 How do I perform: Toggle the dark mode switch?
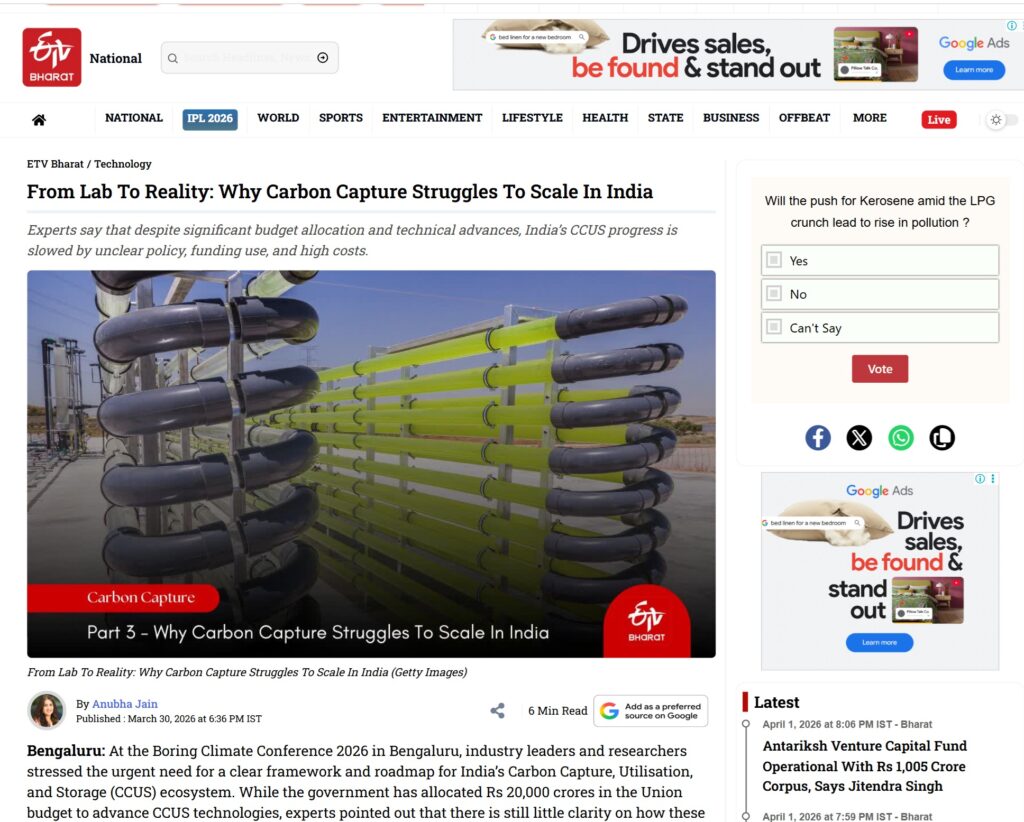[x=1002, y=119]
